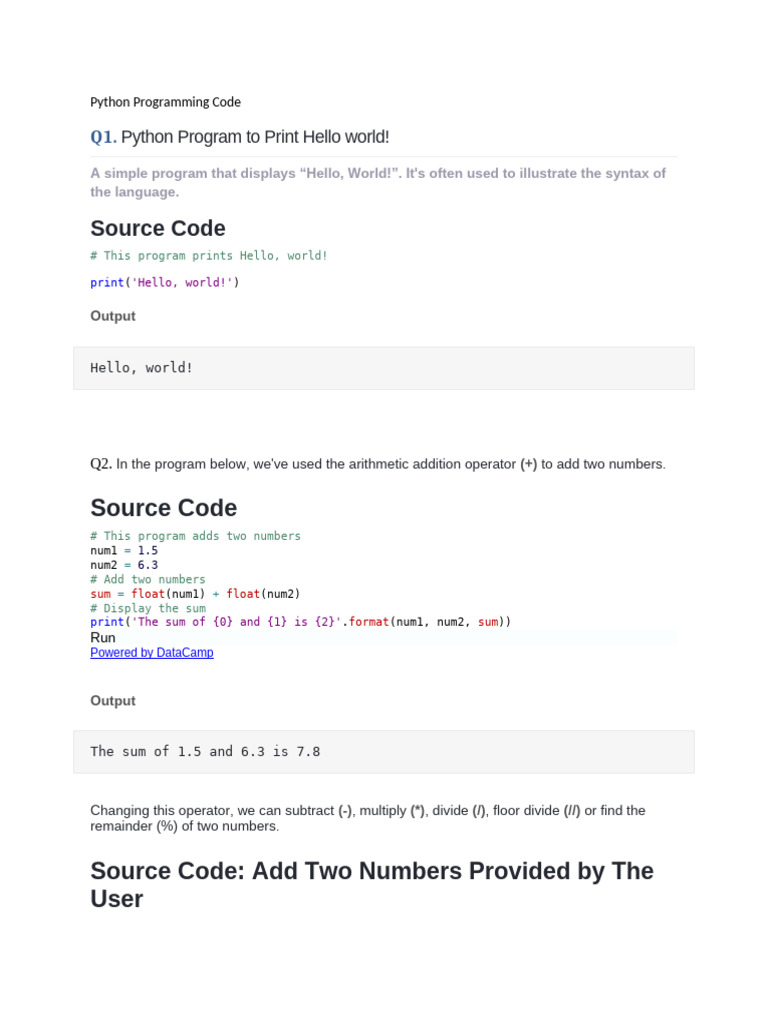Click the second Source Code heading
This screenshot has height=1024, width=768.
164,508
